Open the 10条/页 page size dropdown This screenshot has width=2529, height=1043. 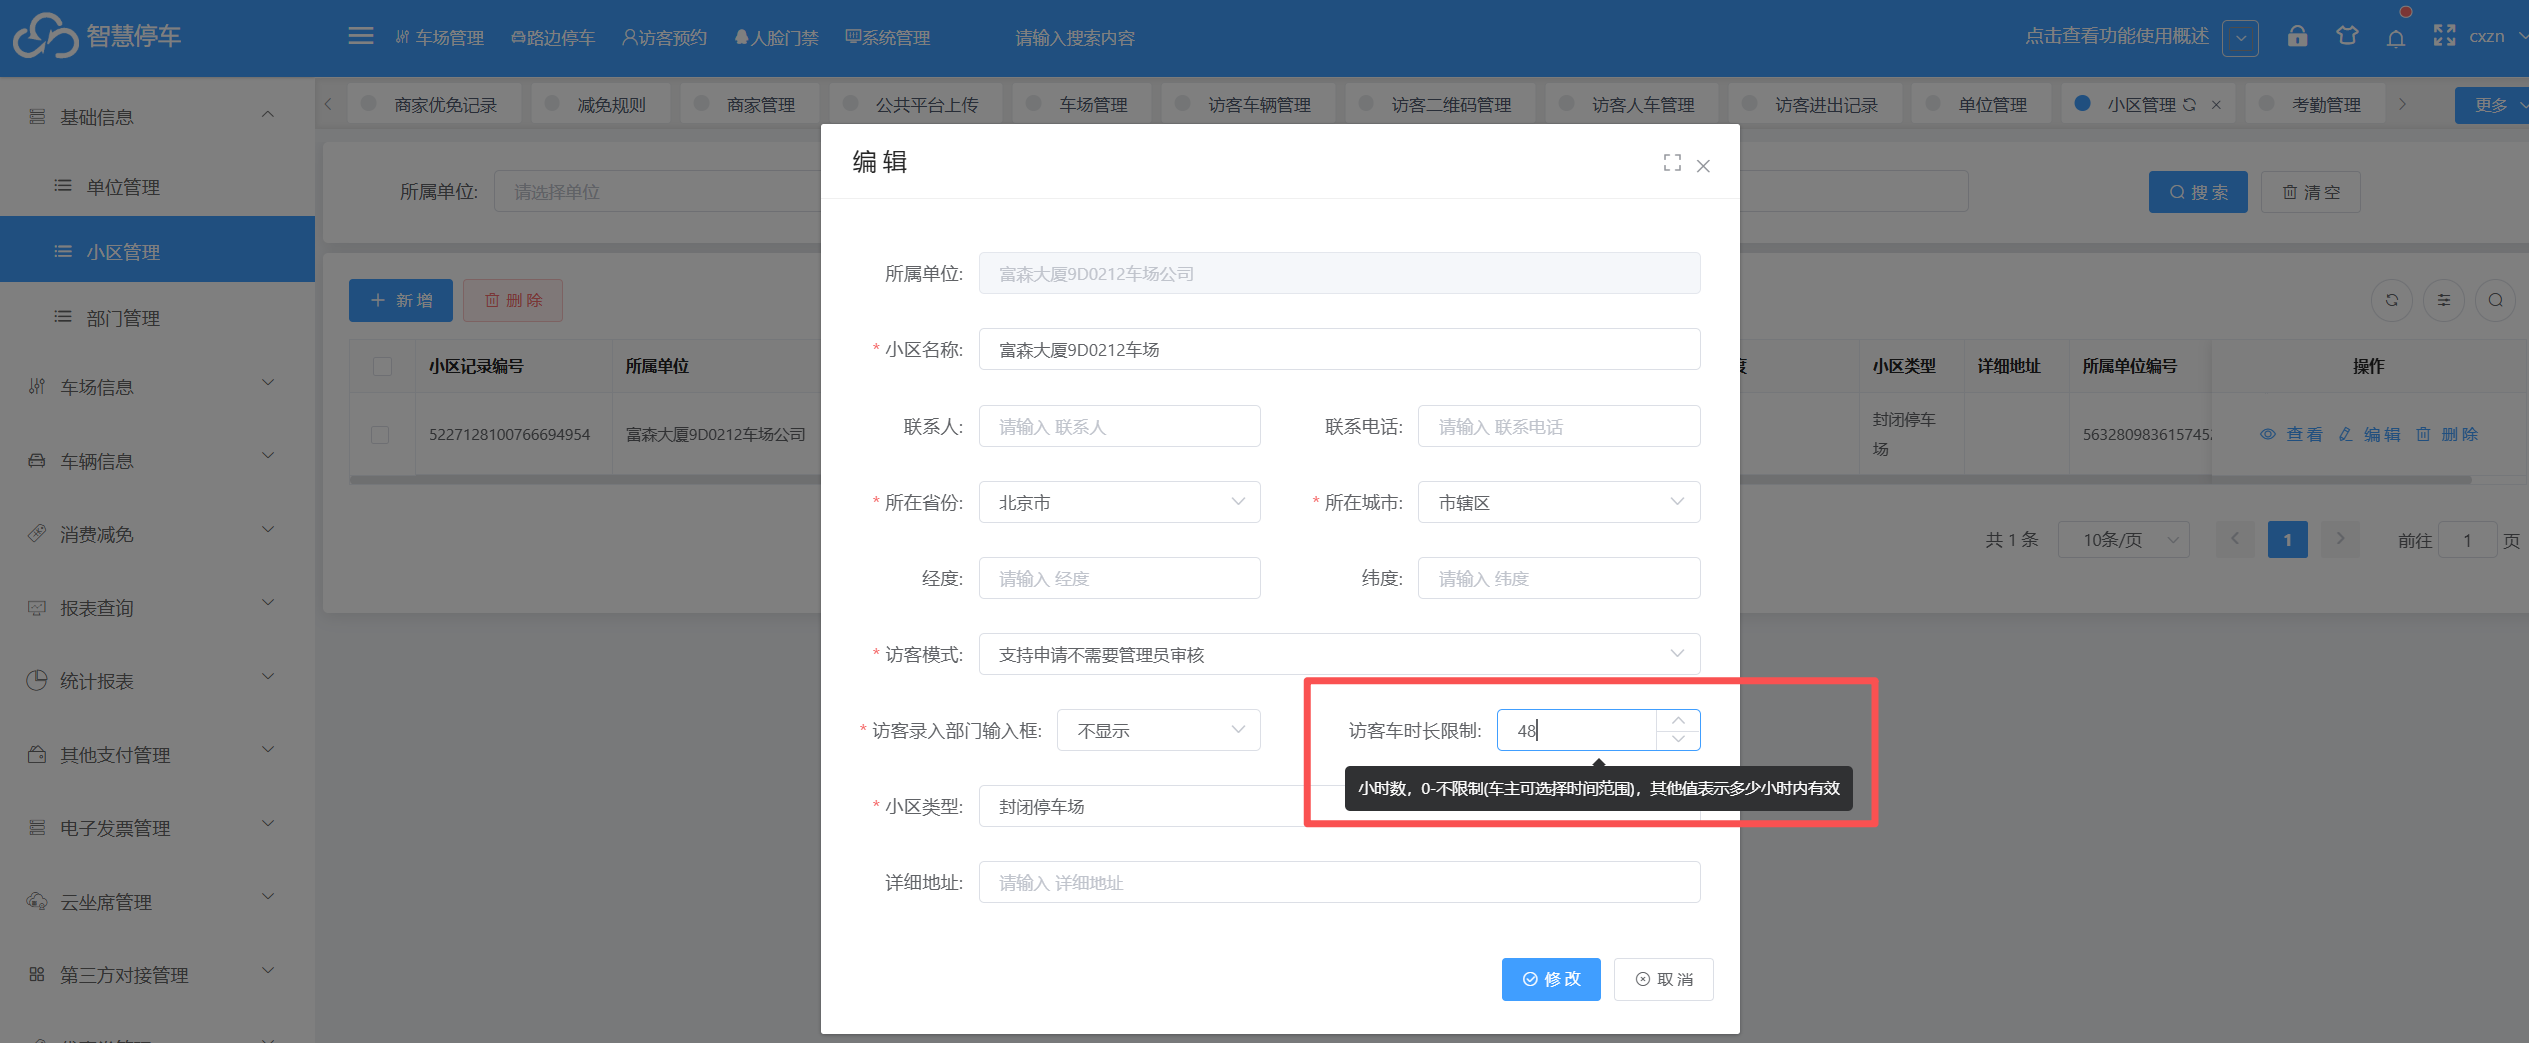pyautogui.click(x=2124, y=540)
